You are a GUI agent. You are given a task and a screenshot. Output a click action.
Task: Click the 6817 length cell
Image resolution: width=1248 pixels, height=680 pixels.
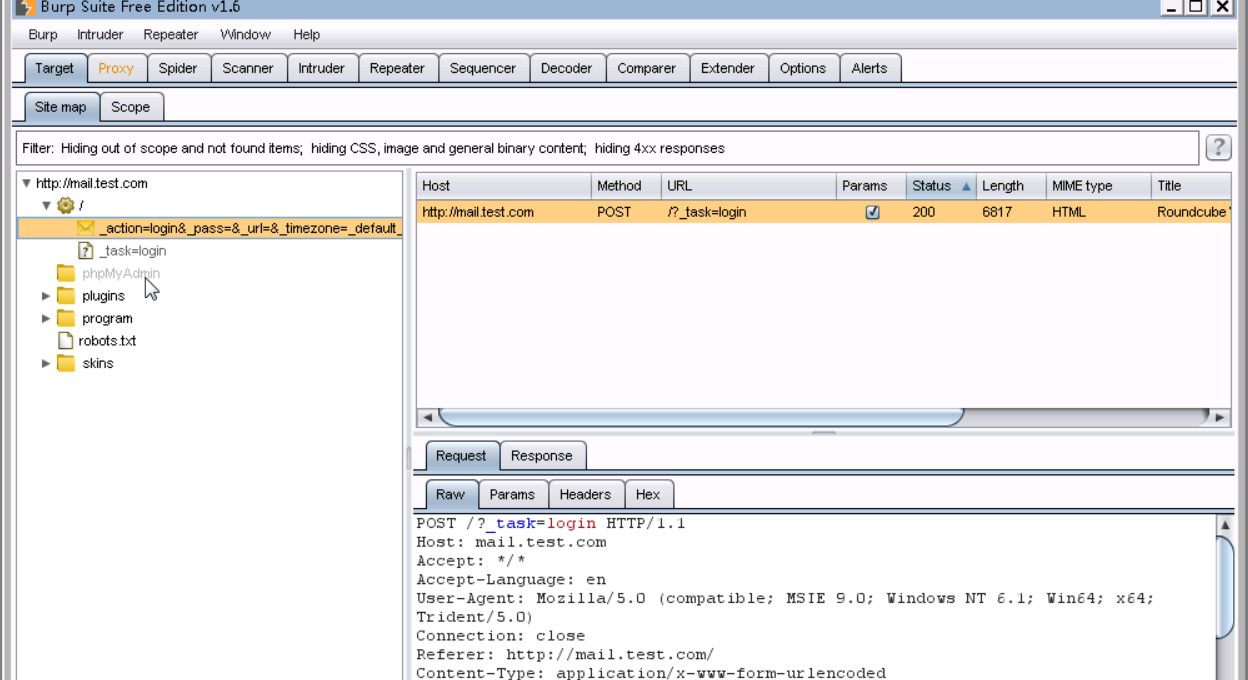point(1011,212)
